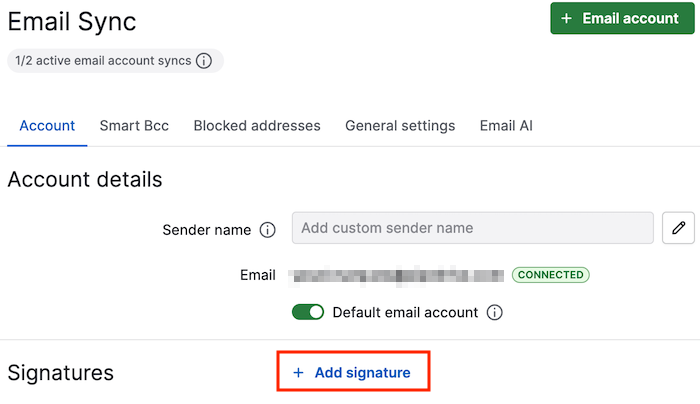
Task: Click the active email account syncs pill
Action: [115, 61]
